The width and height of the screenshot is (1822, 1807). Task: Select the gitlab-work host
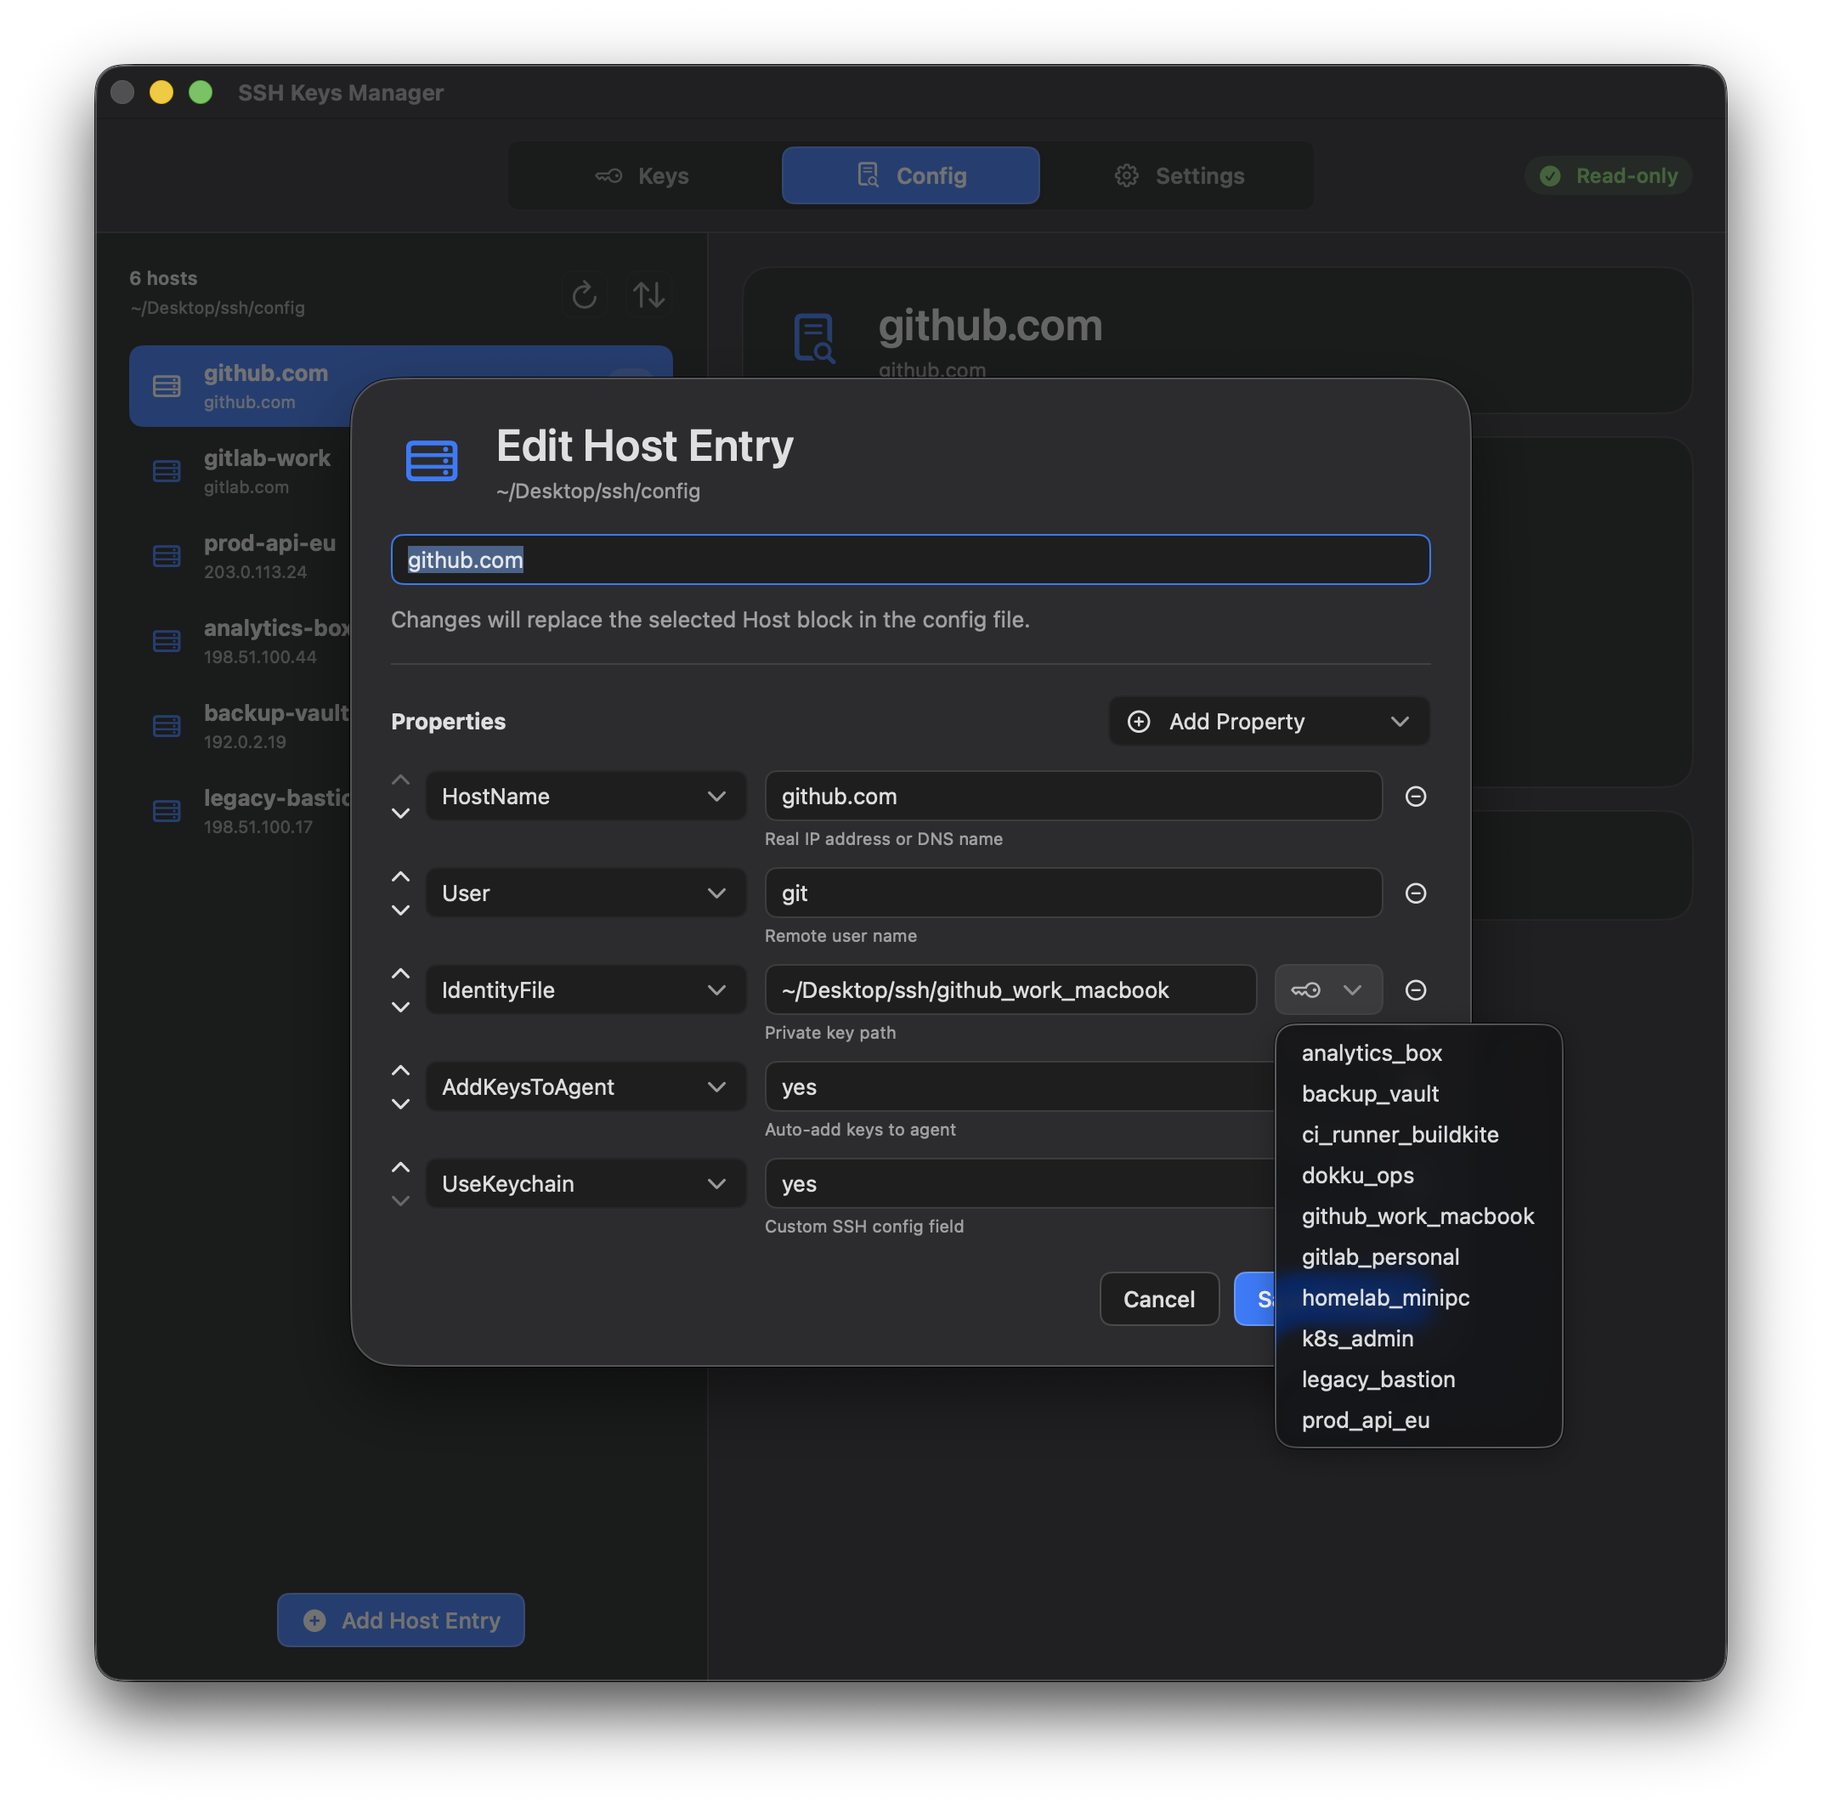point(240,471)
